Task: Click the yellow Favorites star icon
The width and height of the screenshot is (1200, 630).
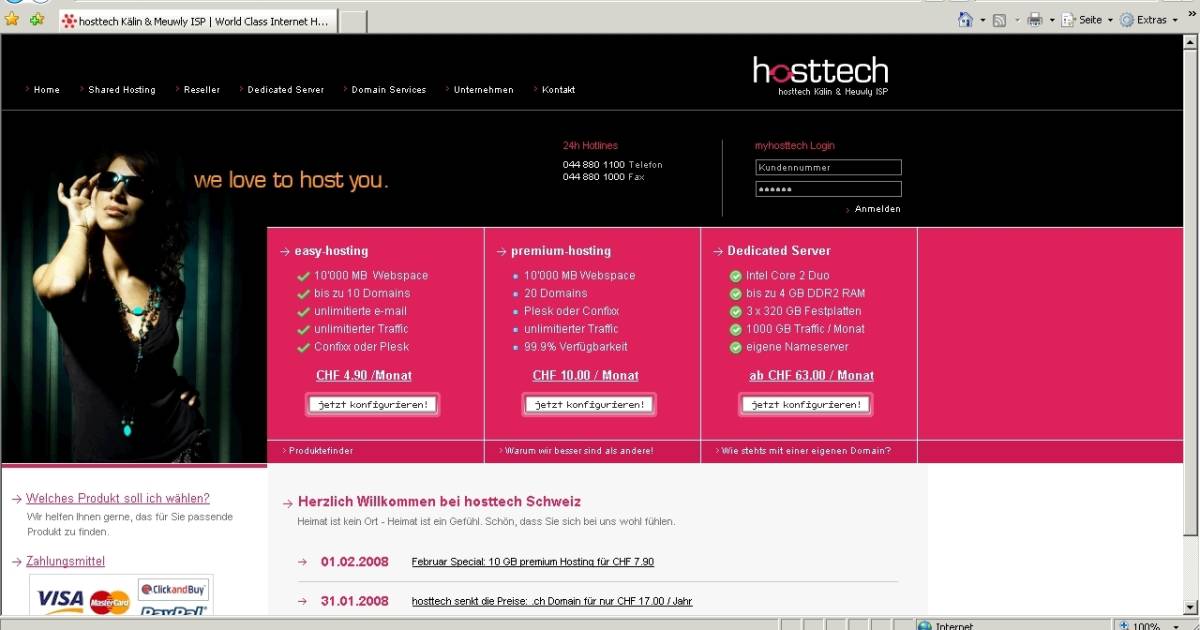Action: (x=12, y=19)
